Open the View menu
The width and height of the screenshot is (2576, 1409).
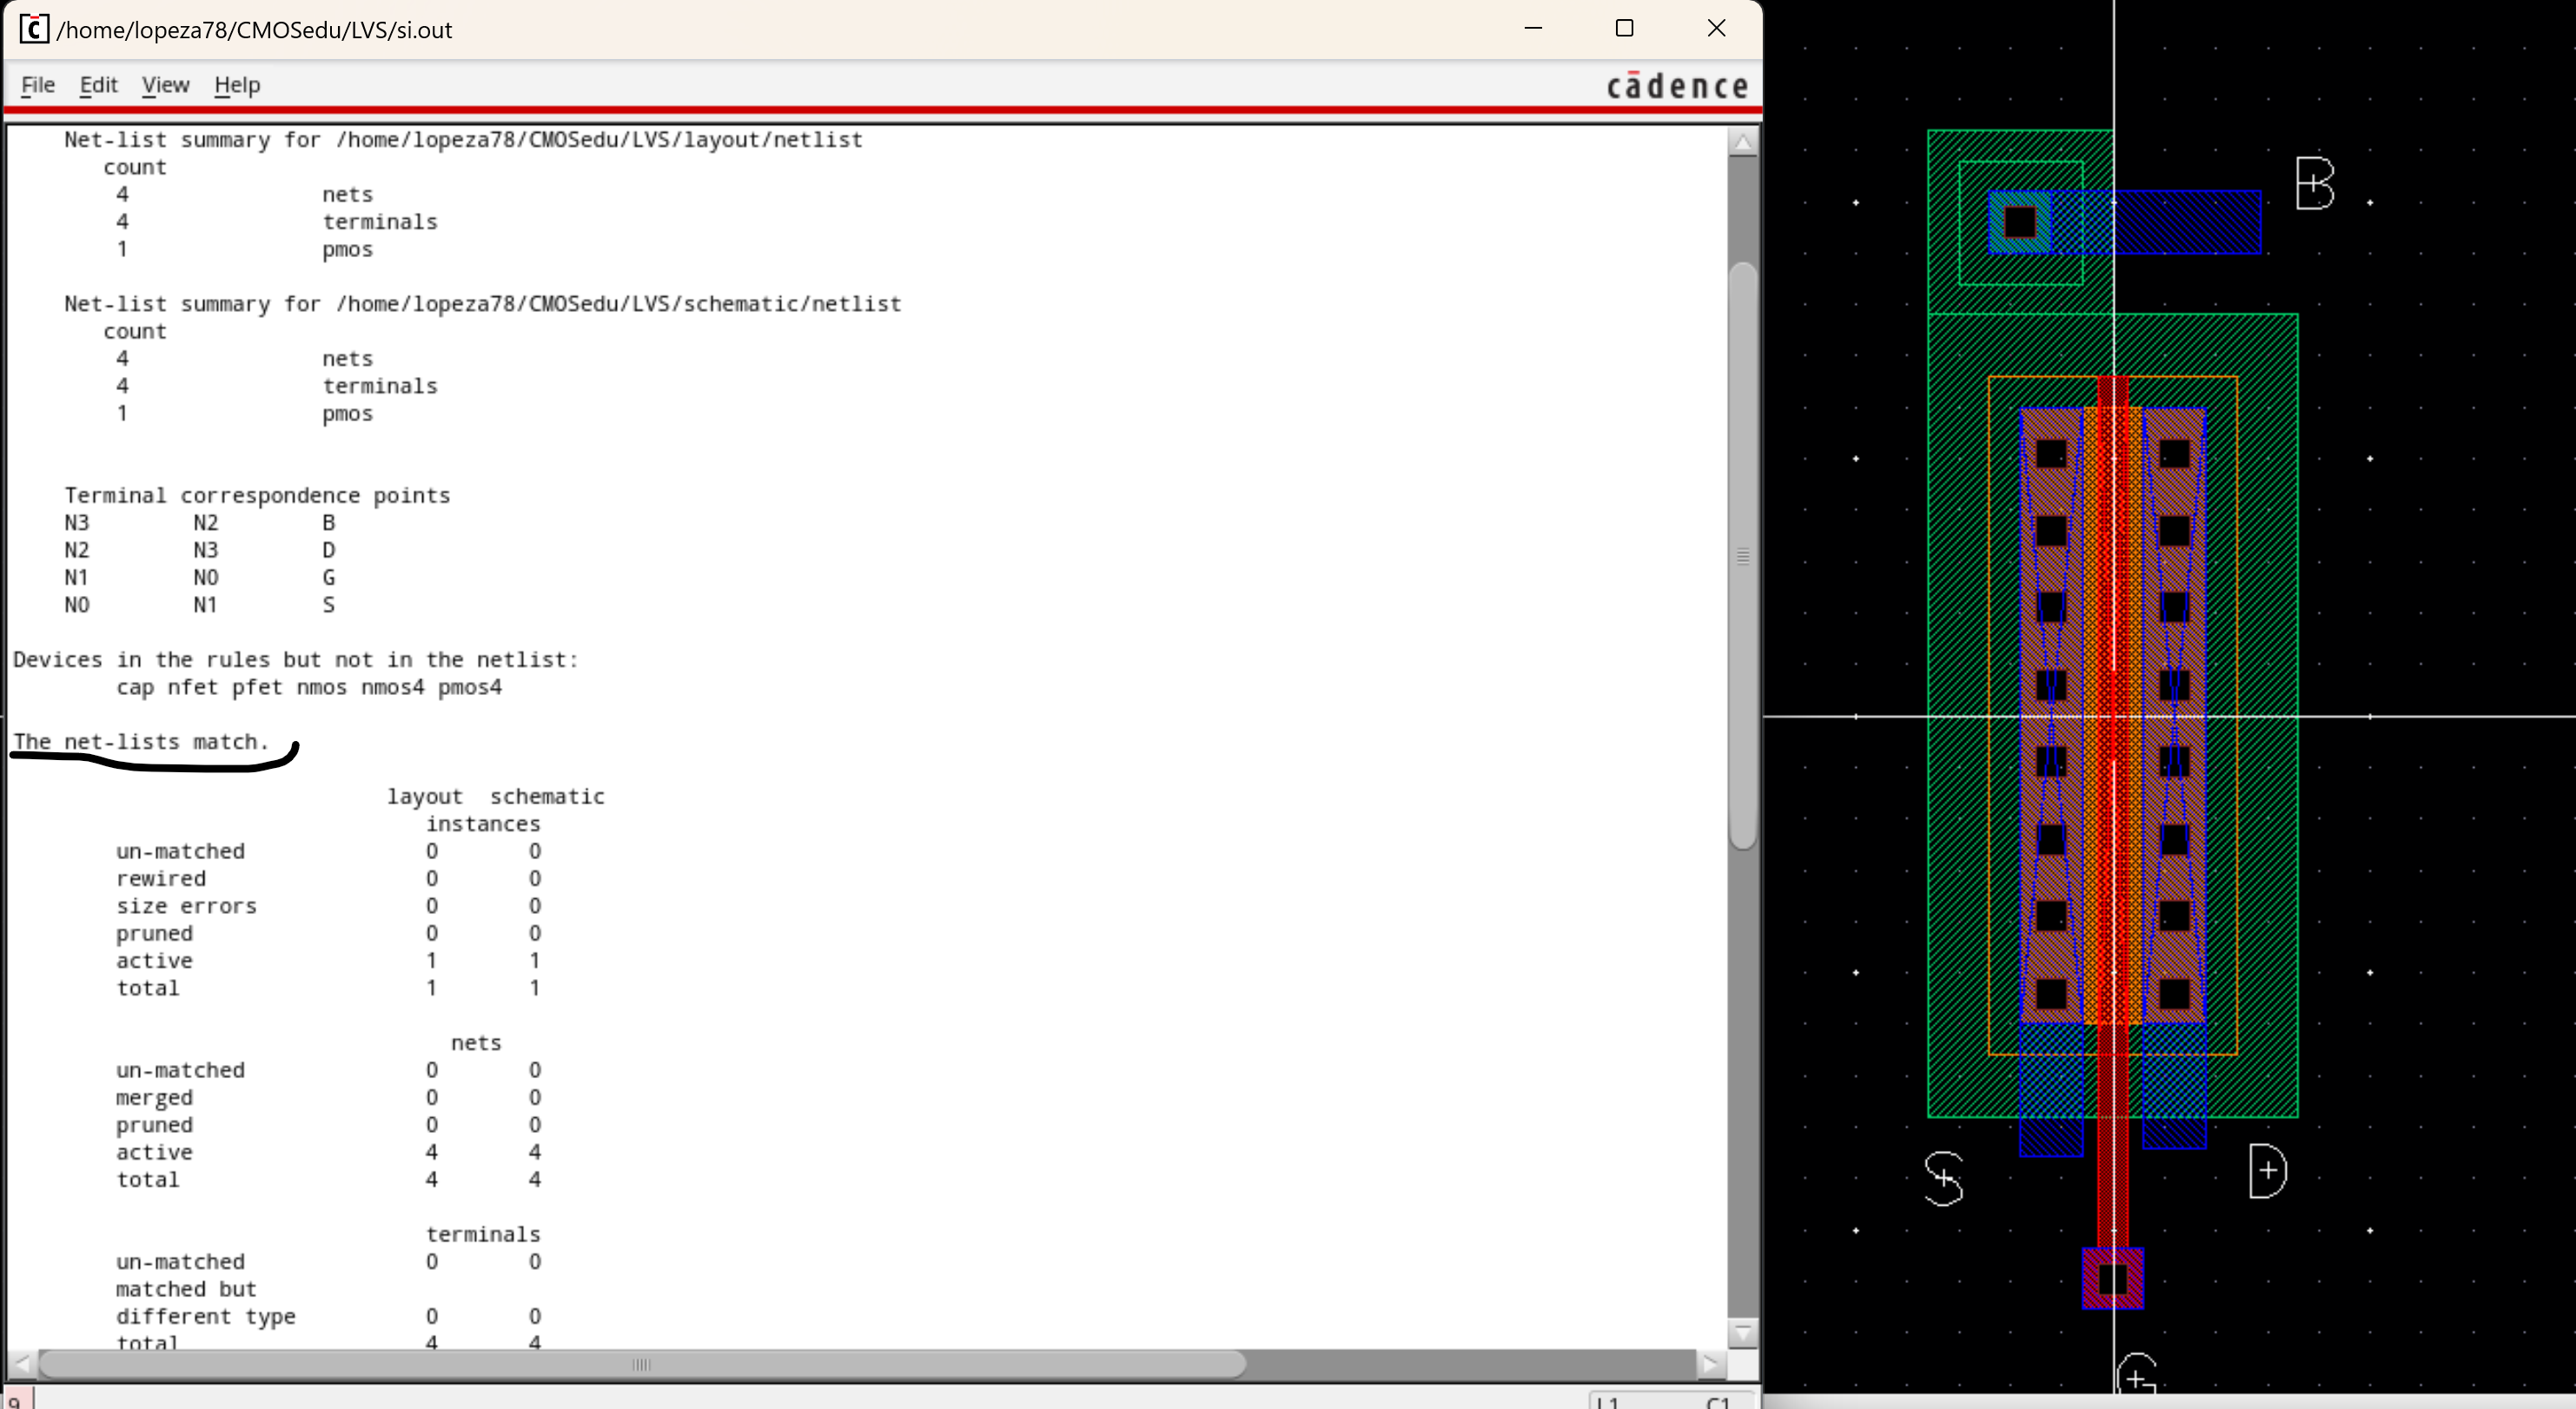point(165,85)
